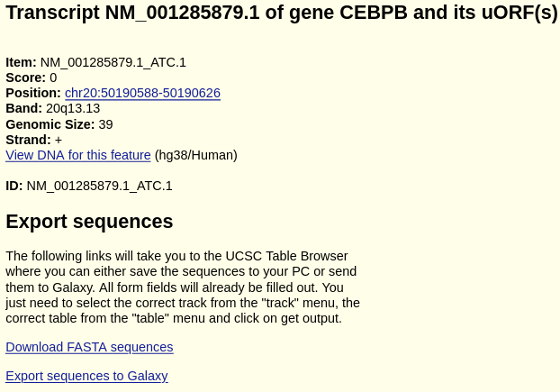Click the Band value 20q13.13
The height and width of the screenshot is (392, 560).
(73, 109)
